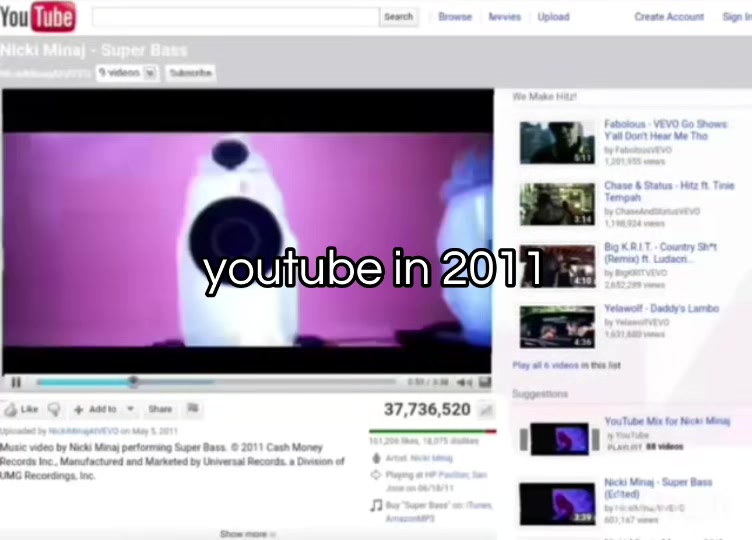The image size is (752, 540).
Task: Open the Upload menu link
Action: click(553, 17)
